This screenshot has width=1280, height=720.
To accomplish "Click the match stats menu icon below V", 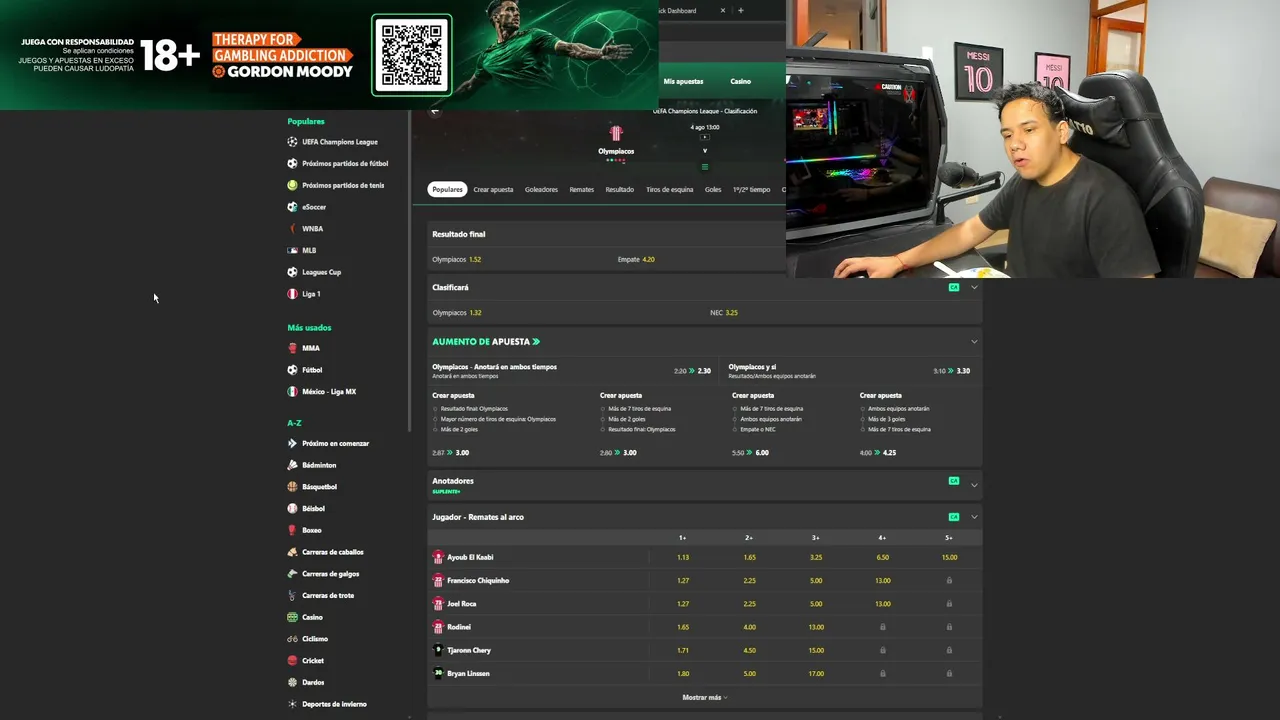I will pyautogui.click(x=705, y=167).
